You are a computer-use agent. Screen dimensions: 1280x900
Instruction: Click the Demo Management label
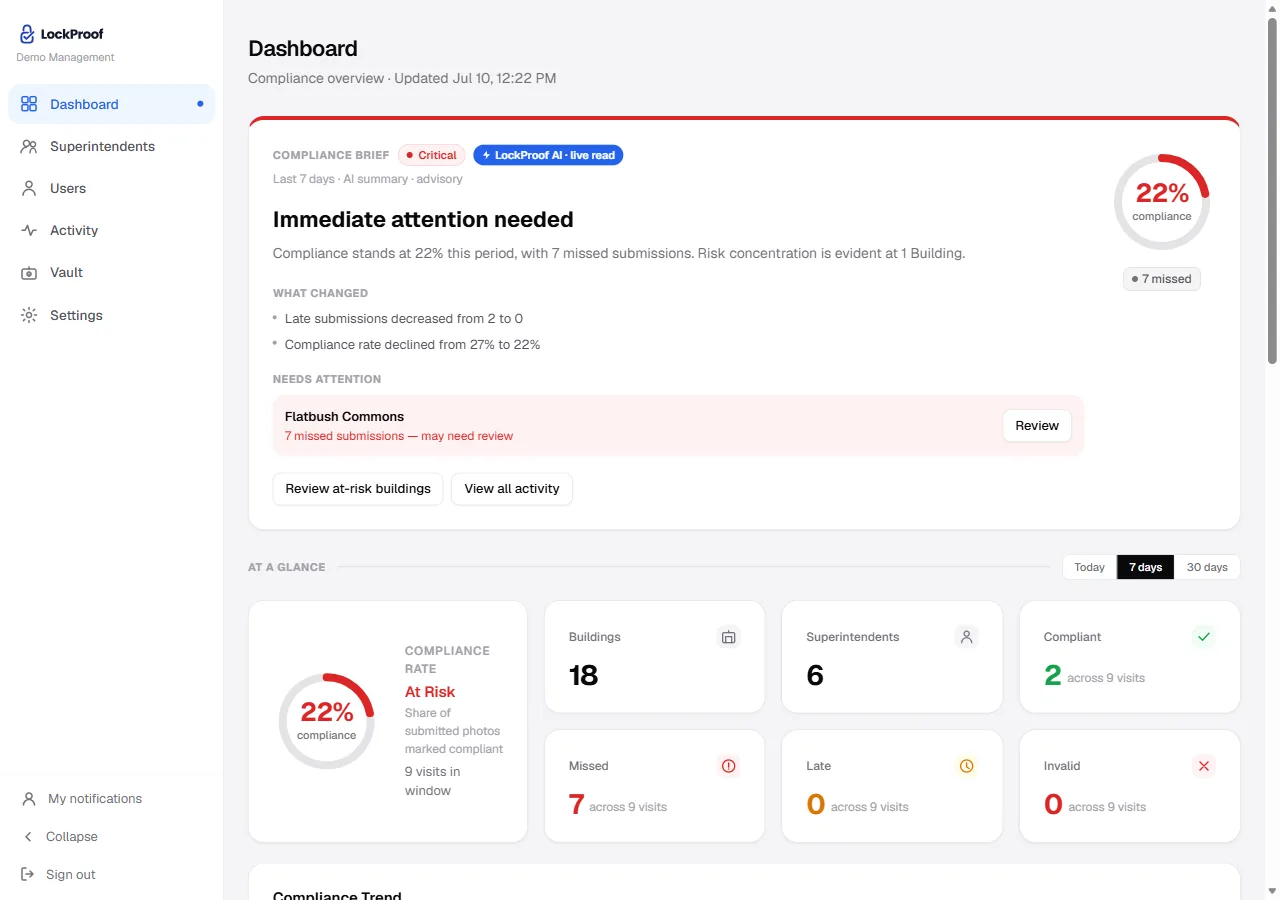(x=65, y=57)
